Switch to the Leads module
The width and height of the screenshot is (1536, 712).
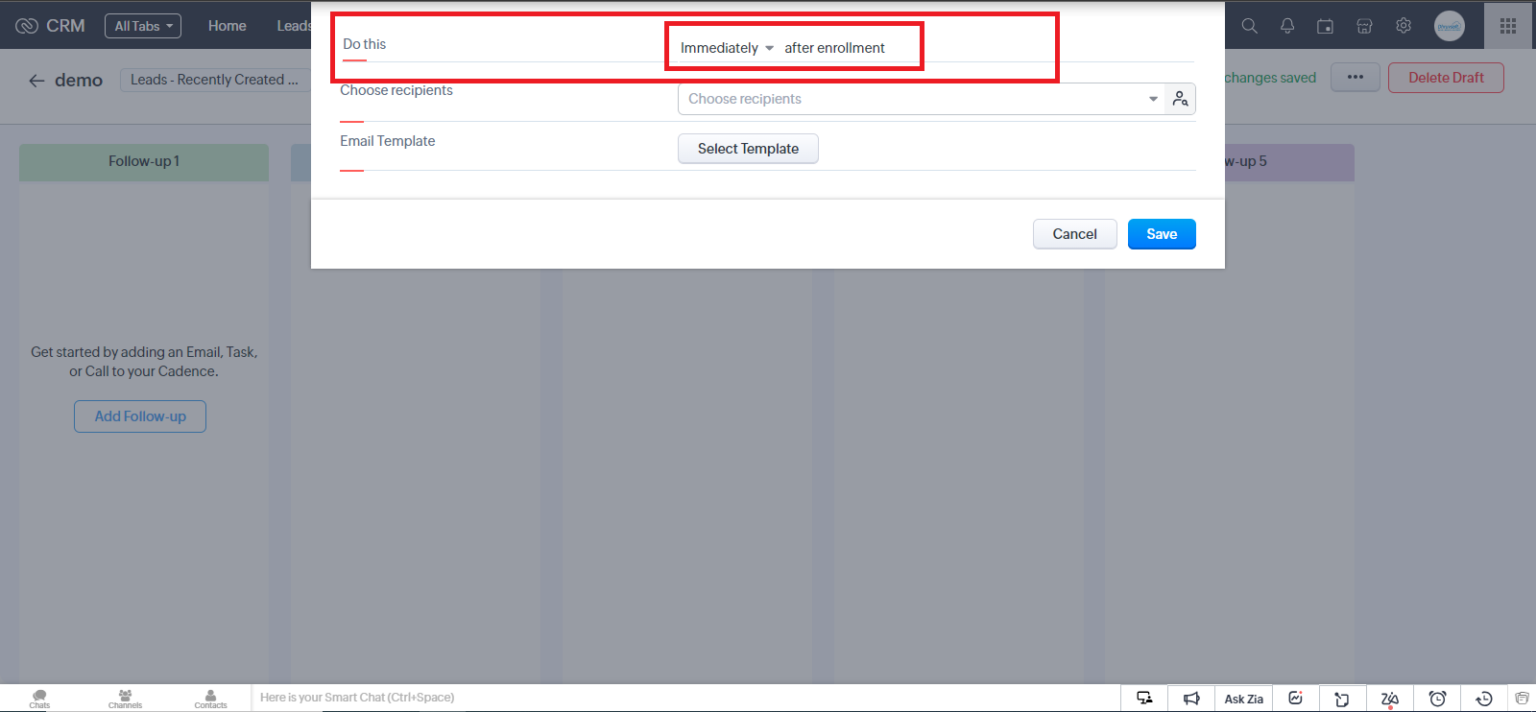point(293,25)
